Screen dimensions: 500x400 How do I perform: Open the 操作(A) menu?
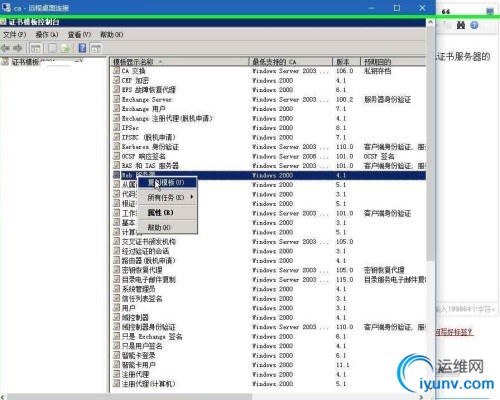pyautogui.click(x=47, y=35)
